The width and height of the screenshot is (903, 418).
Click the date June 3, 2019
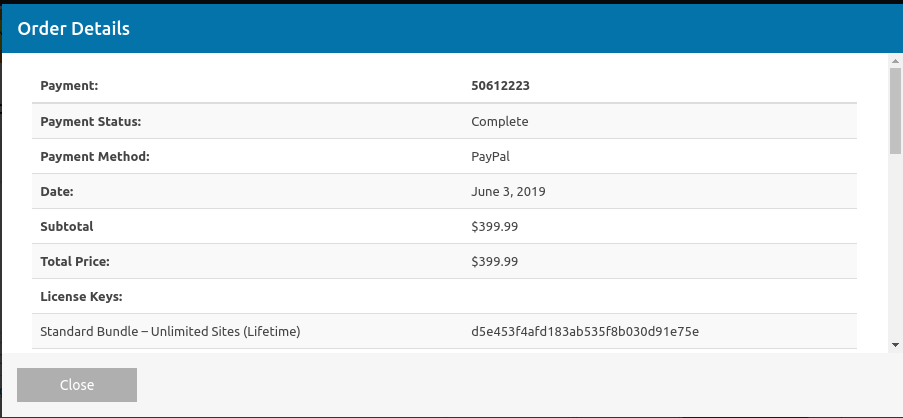coord(508,192)
